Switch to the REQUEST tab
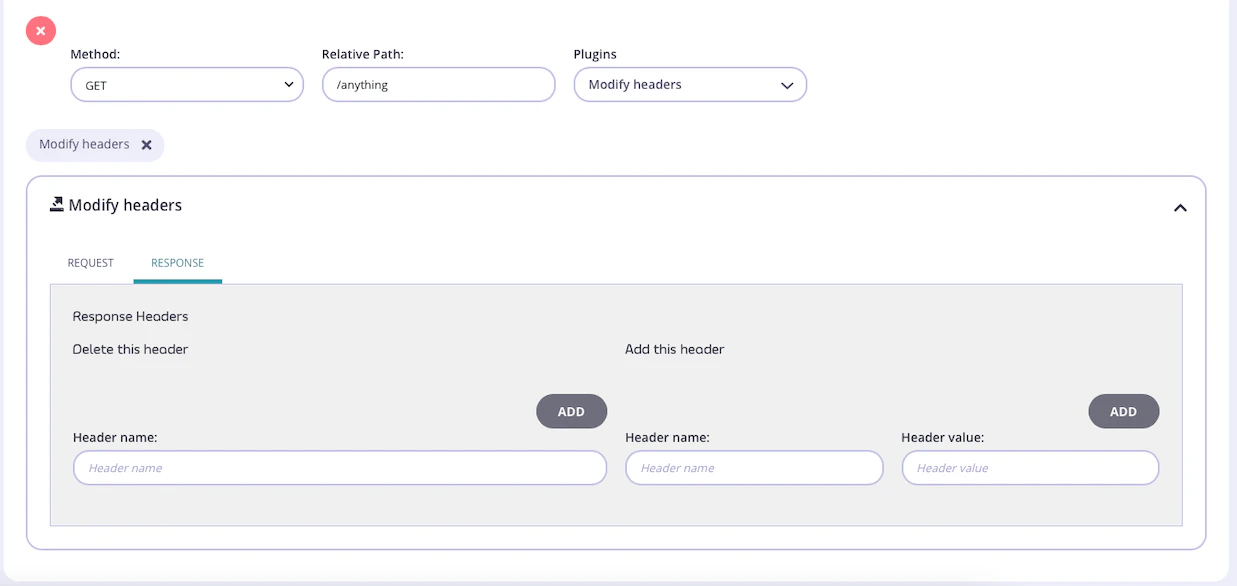The image size is (1237, 586). 90,262
